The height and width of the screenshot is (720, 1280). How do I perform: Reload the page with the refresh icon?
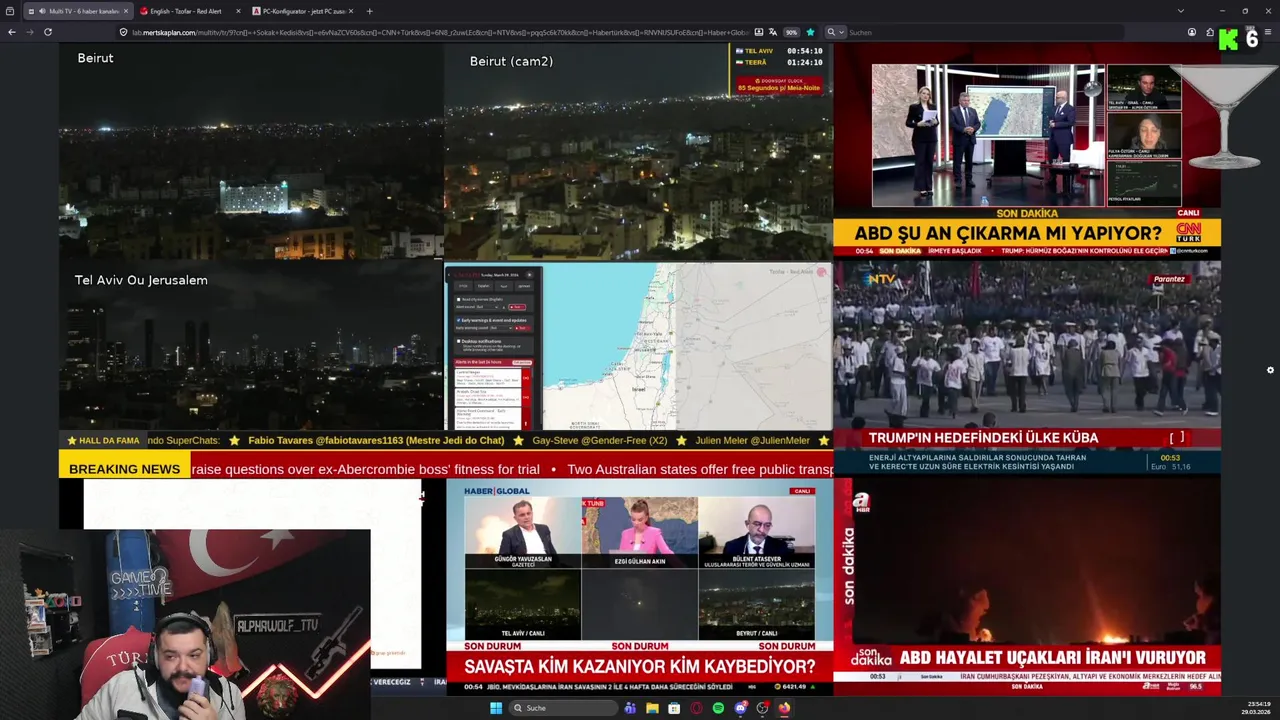click(47, 32)
